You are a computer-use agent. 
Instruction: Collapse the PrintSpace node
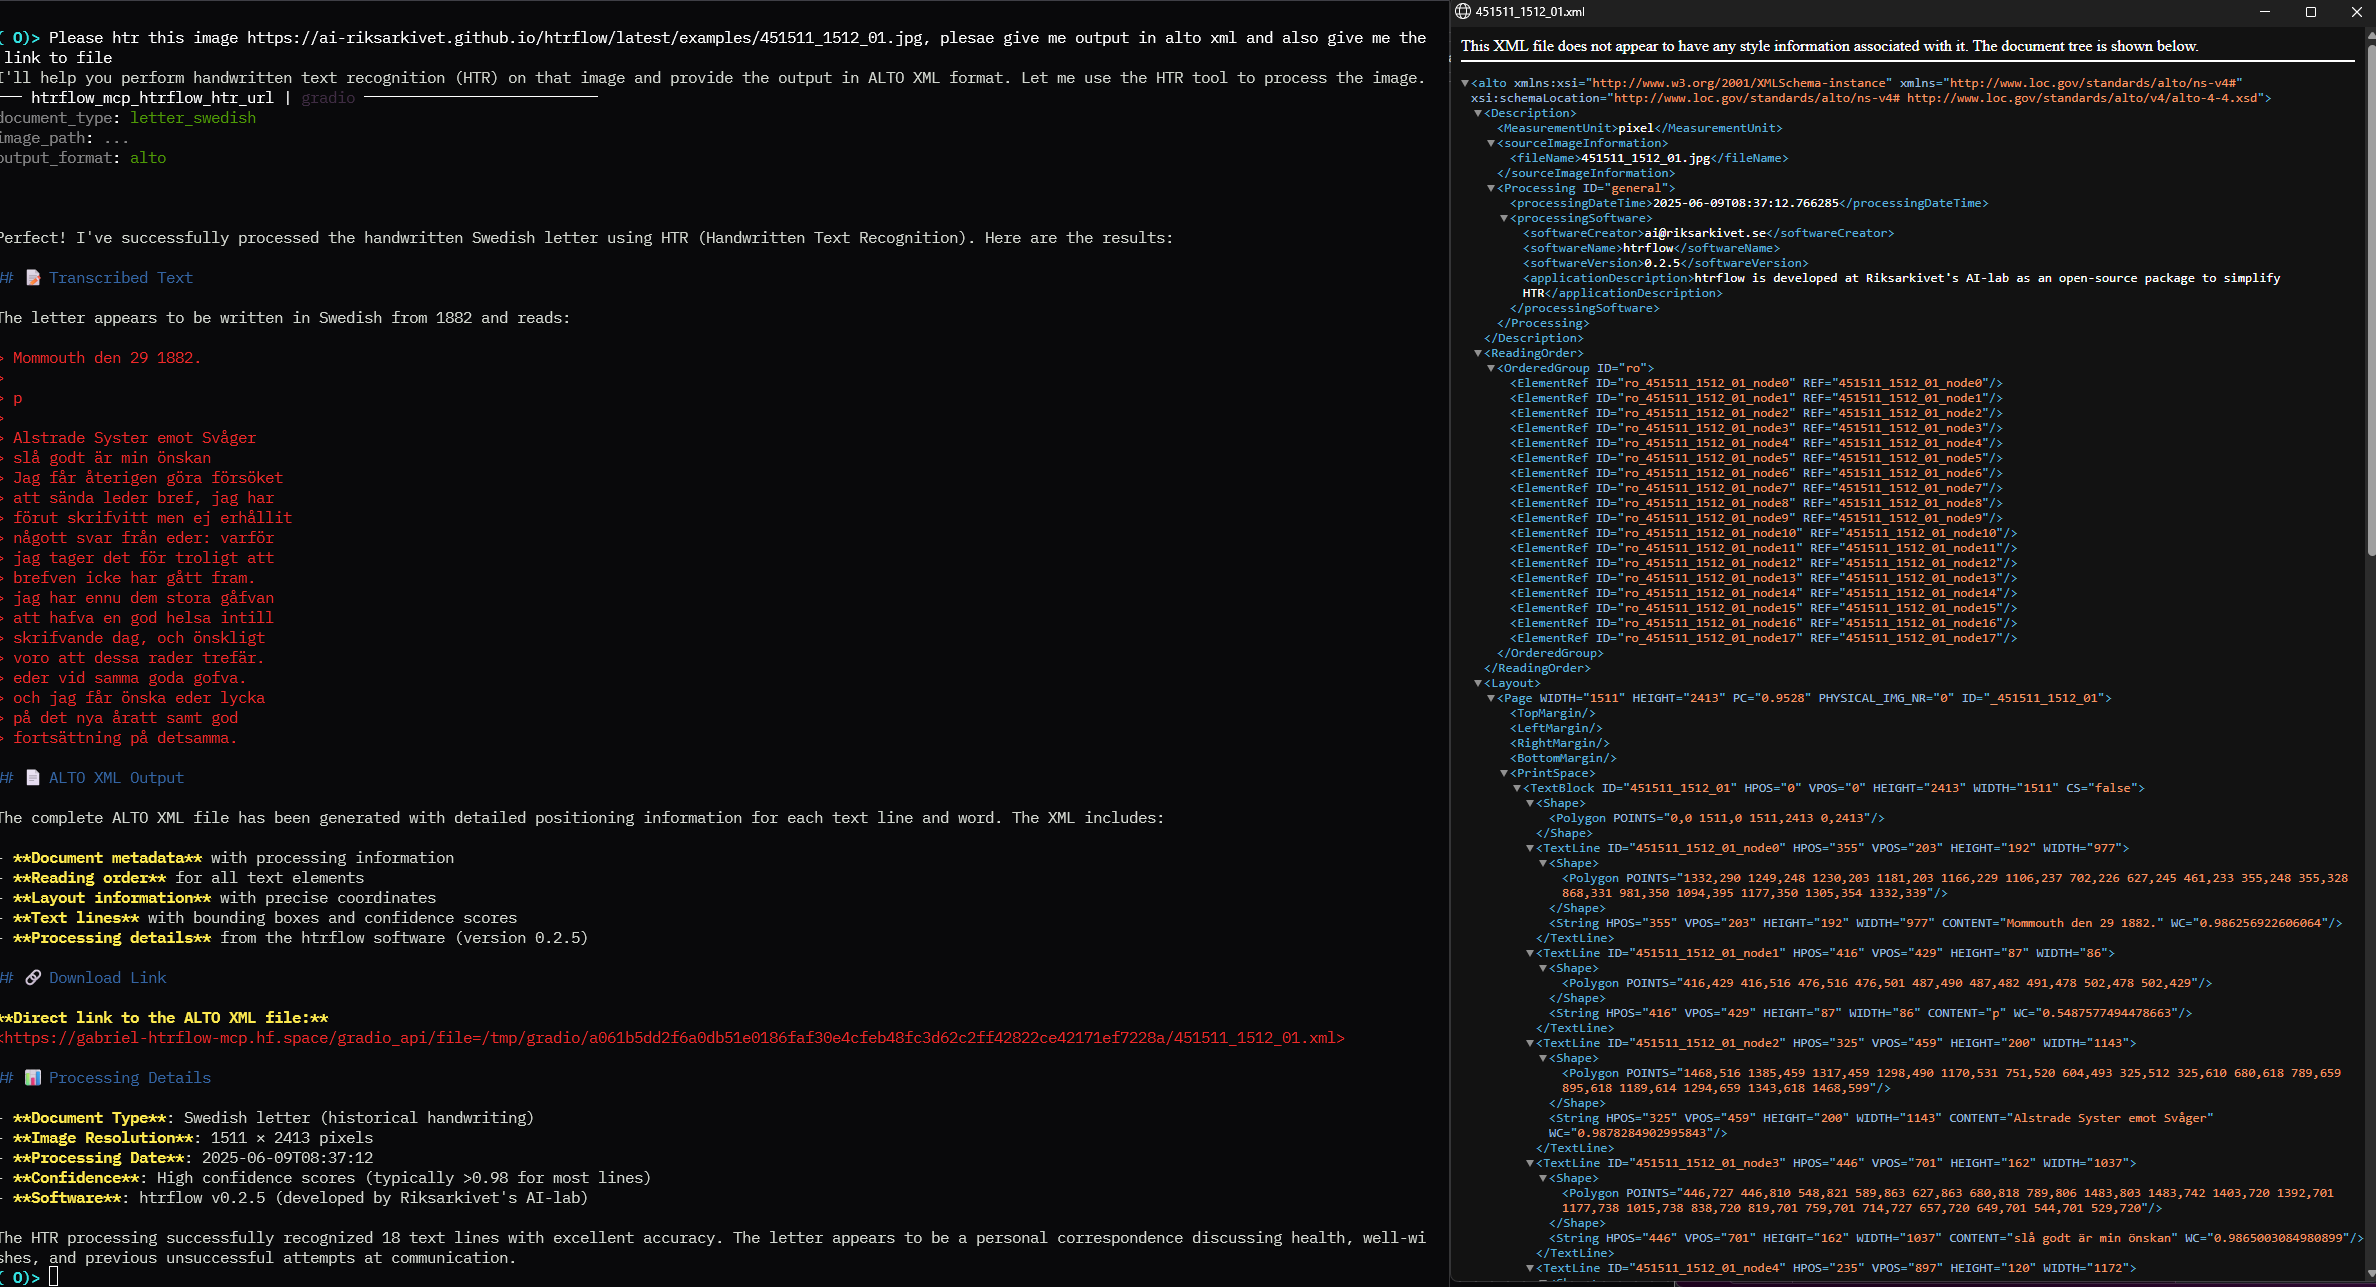(x=1504, y=774)
